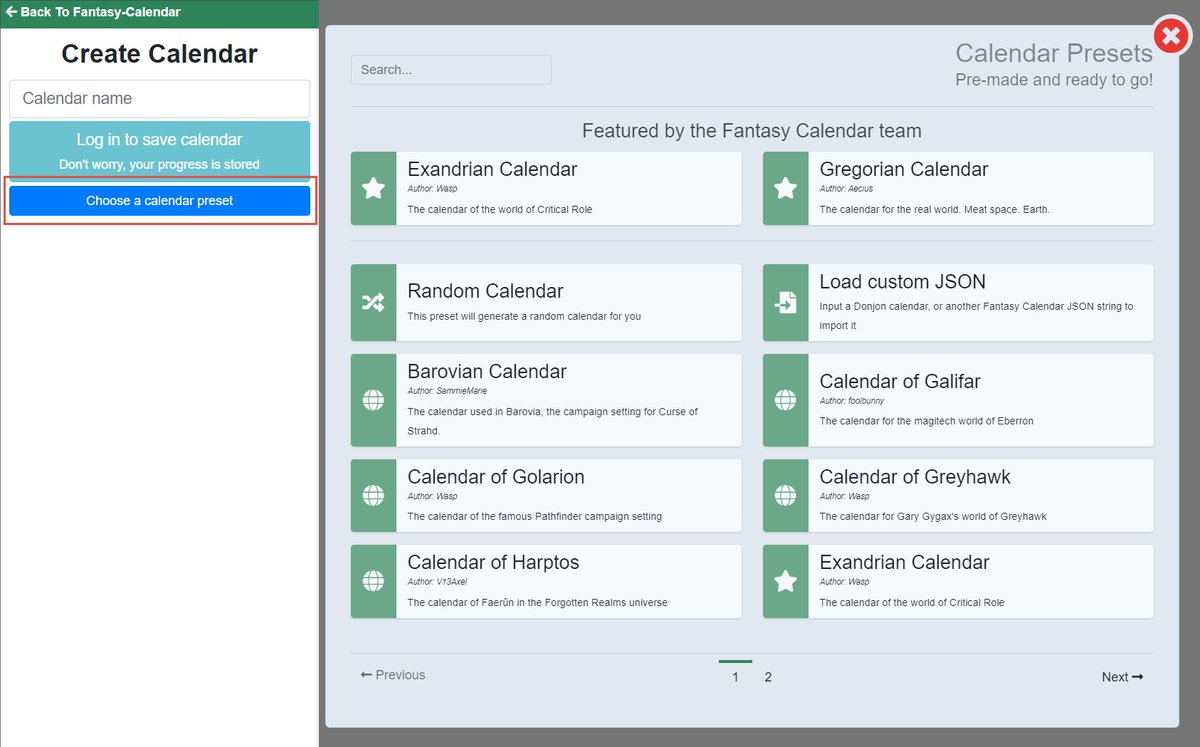Click the shuffle icon on Random Calendar
1200x747 pixels.
click(373, 302)
